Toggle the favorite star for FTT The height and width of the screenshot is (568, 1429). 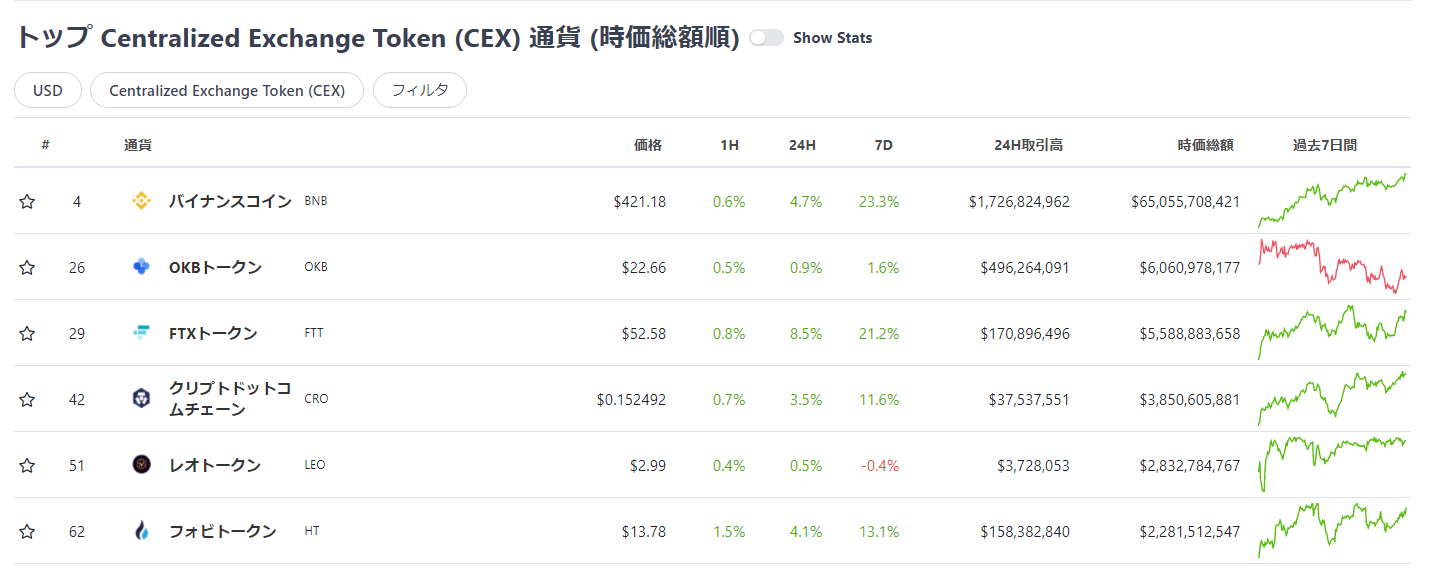coord(27,334)
